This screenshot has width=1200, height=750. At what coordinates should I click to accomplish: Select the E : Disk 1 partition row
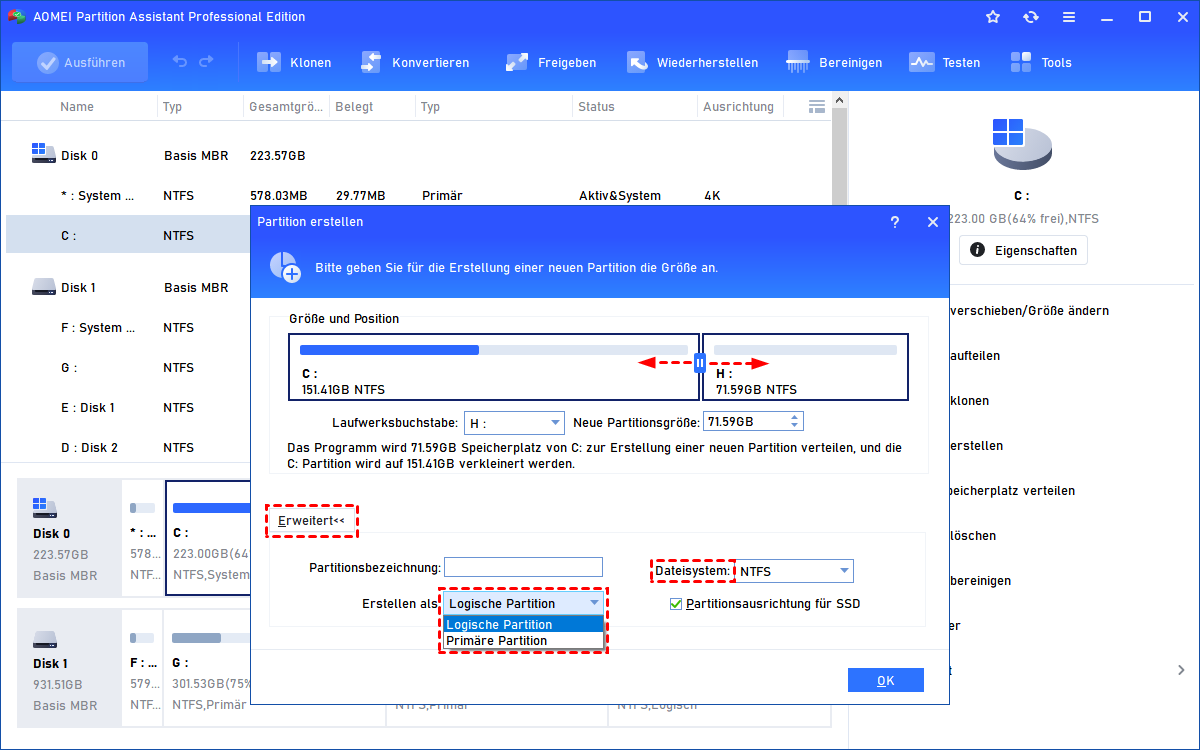[x=128, y=408]
